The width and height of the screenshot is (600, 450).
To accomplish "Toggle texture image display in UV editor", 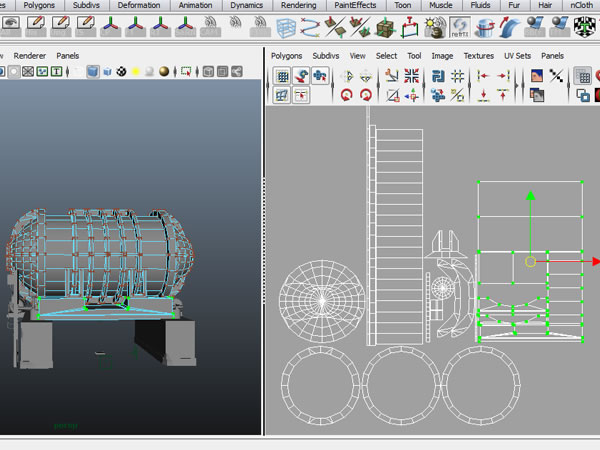I will 537,76.
